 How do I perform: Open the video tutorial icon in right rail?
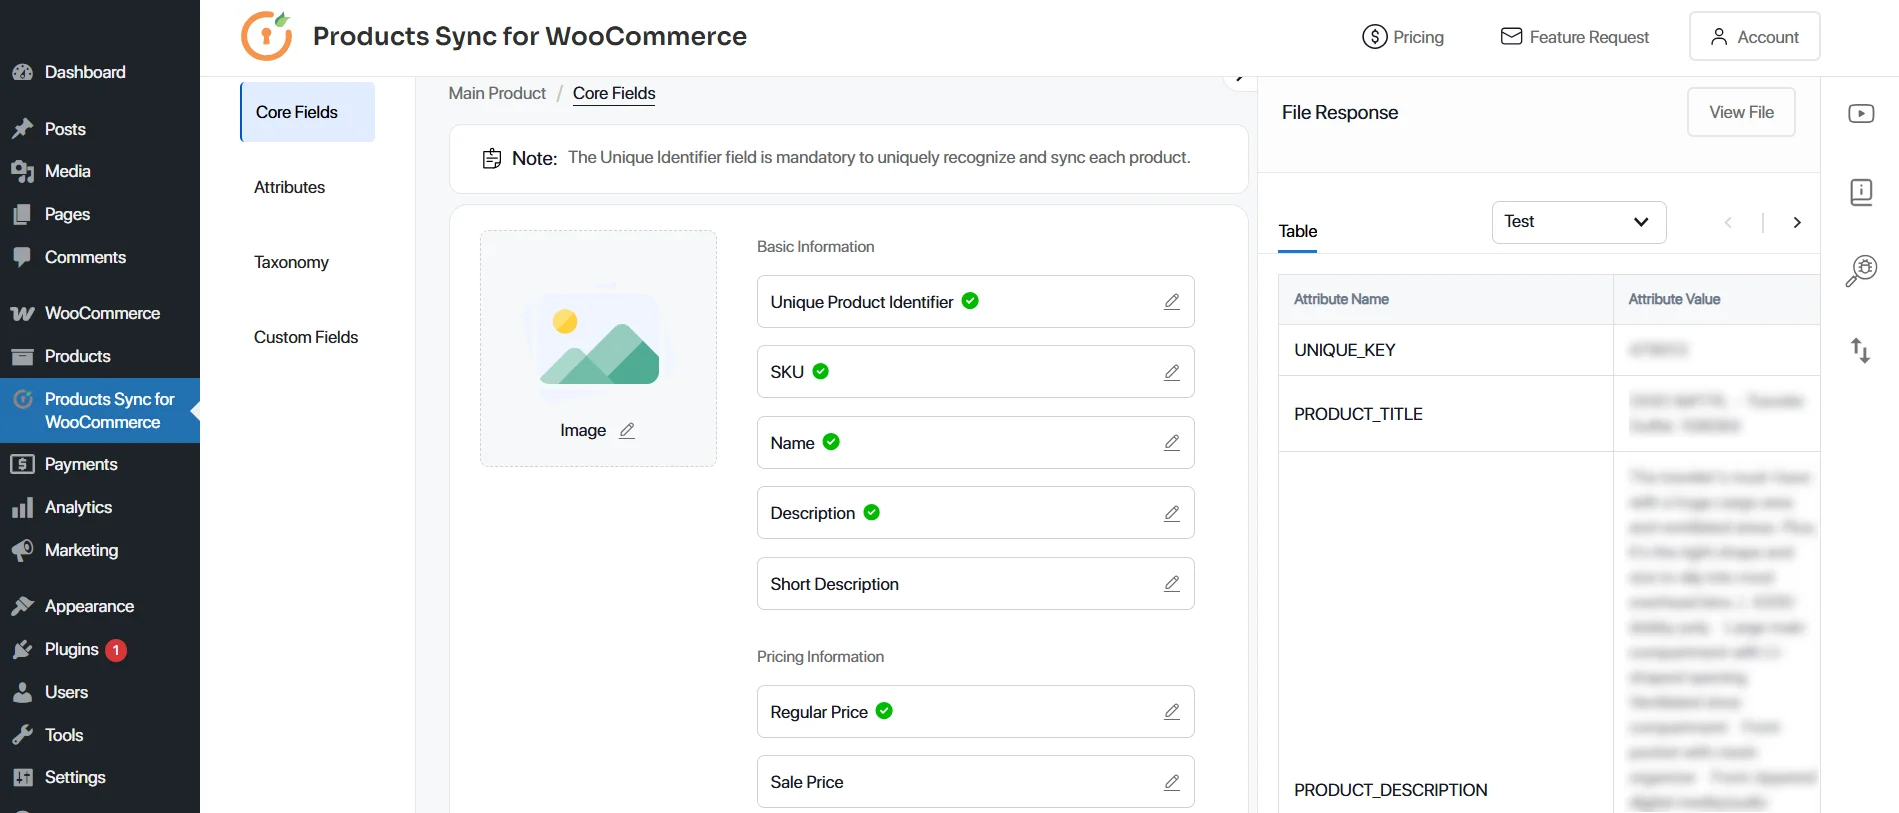click(x=1861, y=113)
